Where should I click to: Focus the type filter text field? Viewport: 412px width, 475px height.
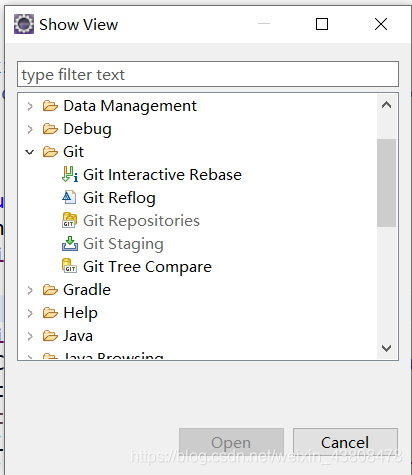[208, 74]
